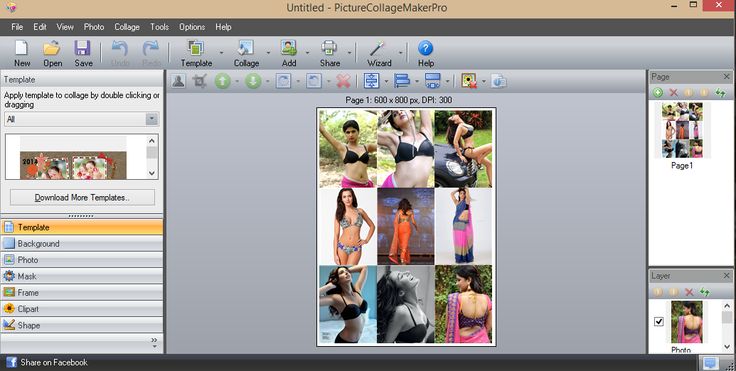
Task: Click the Layer panel scrollbar down arrow
Action: [x=728, y=347]
